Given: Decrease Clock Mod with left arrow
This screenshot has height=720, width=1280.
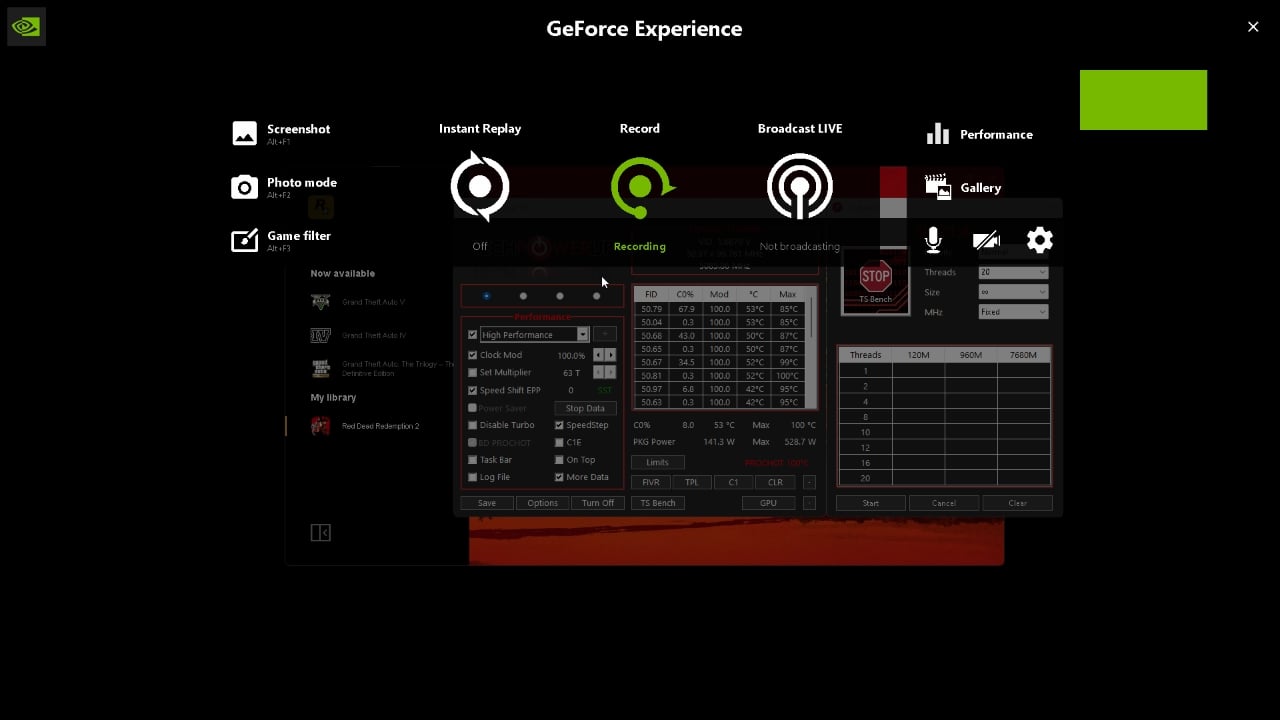Looking at the screenshot, I should [x=599, y=355].
